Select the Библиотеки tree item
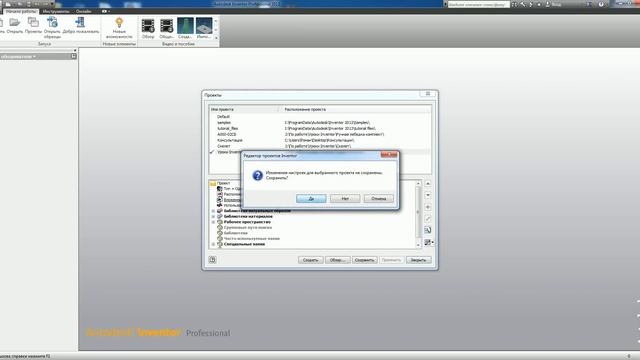 tap(236, 233)
